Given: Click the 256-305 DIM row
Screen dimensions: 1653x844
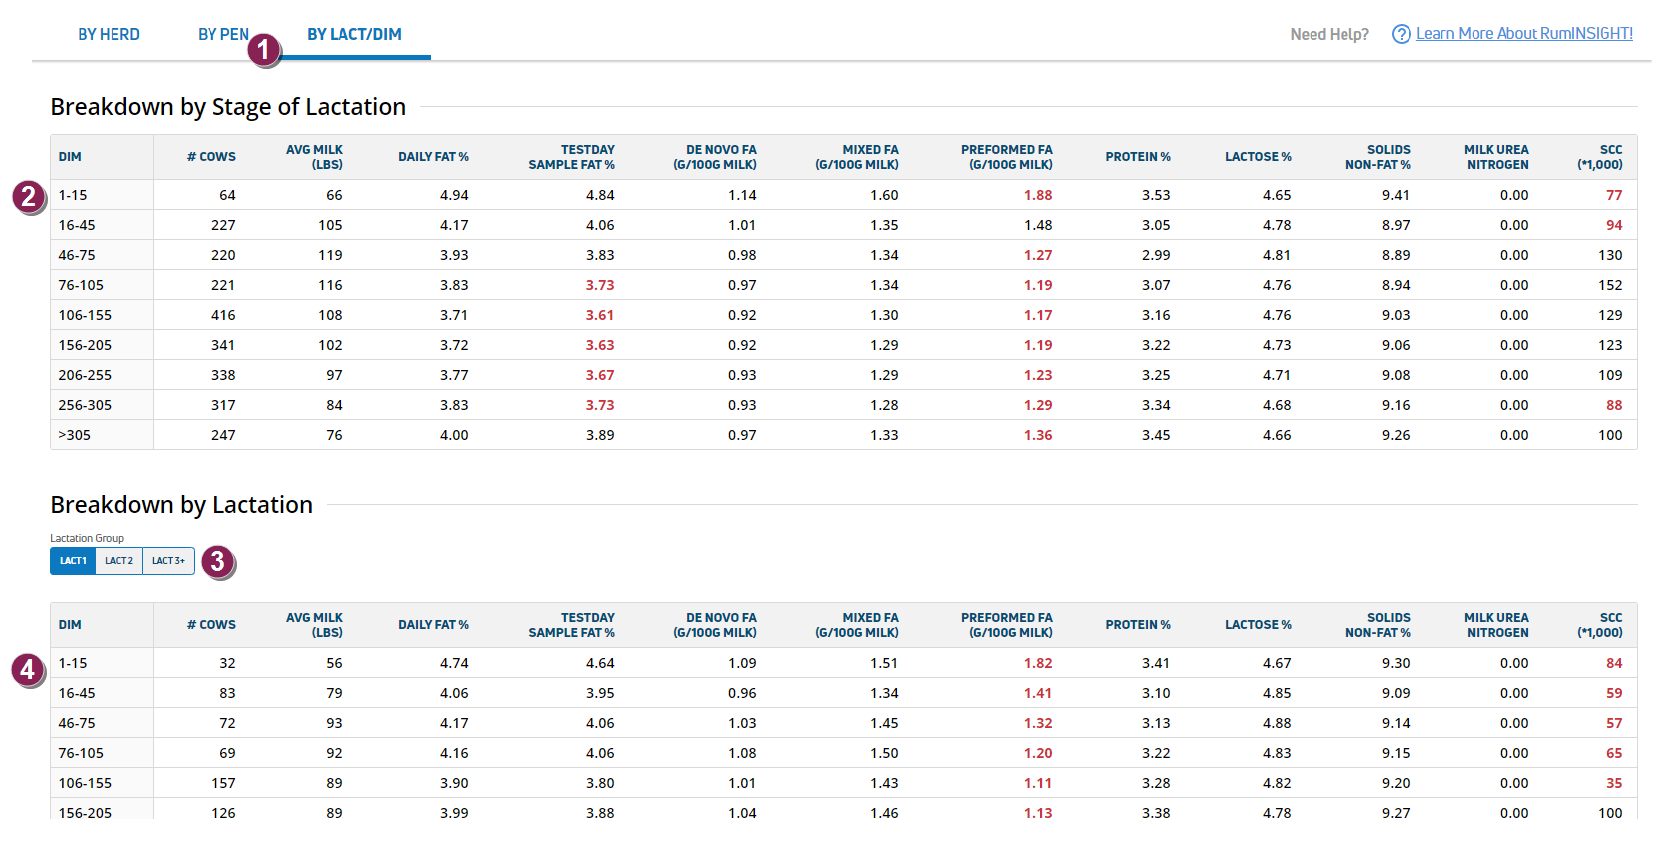Looking at the screenshot, I should tap(85, 405).
